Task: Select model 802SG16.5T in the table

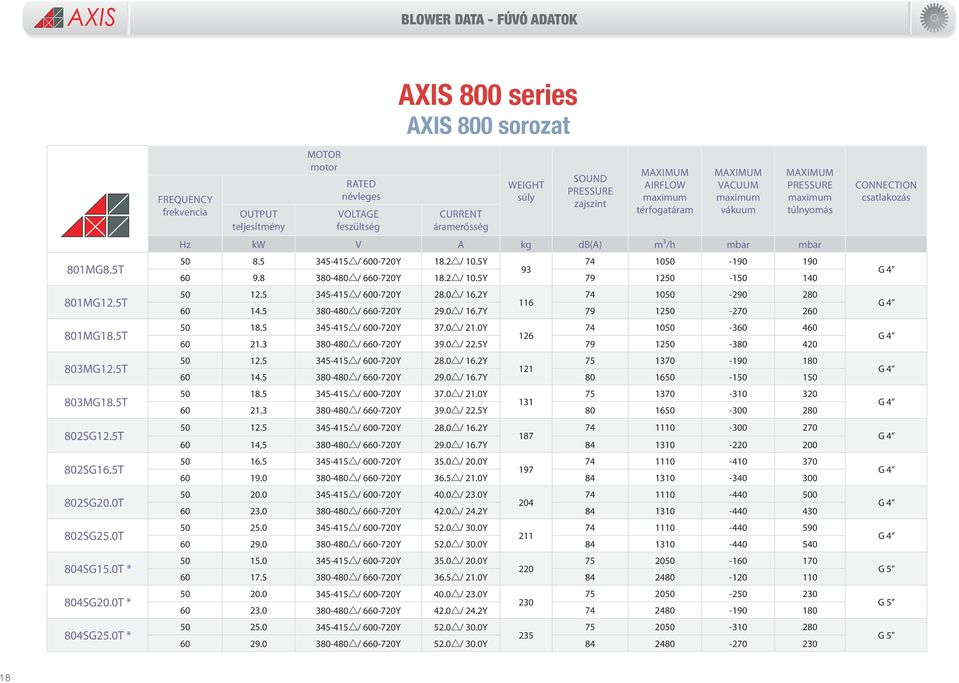Action: (x=94, y=470)
